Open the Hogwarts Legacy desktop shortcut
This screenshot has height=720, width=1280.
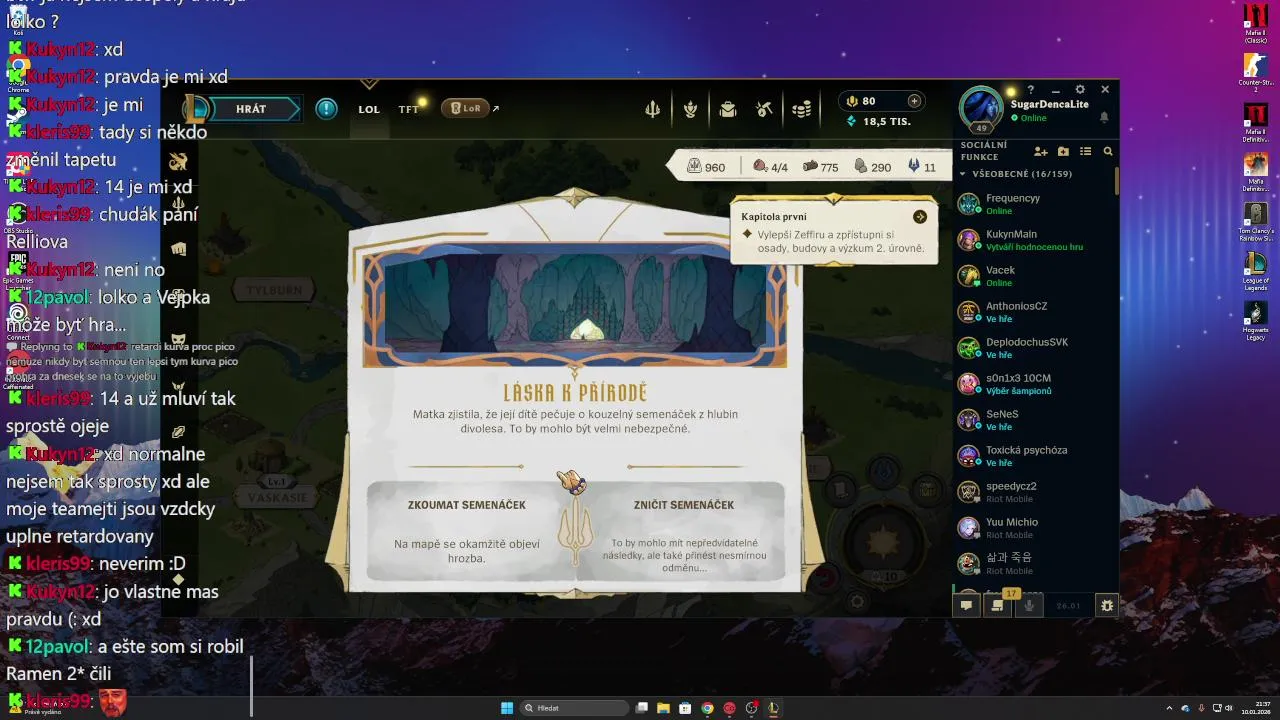[1256, 320]
